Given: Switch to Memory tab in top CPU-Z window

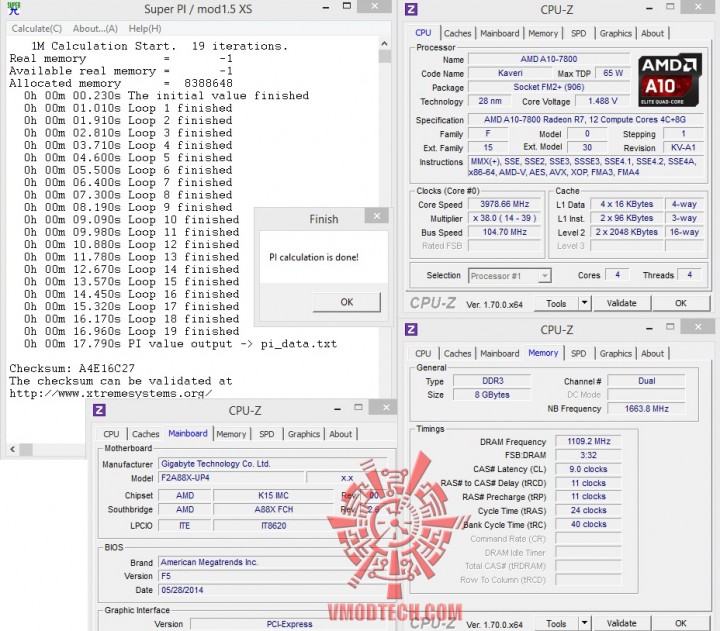Looking at the screenshot, I should 543,33.
